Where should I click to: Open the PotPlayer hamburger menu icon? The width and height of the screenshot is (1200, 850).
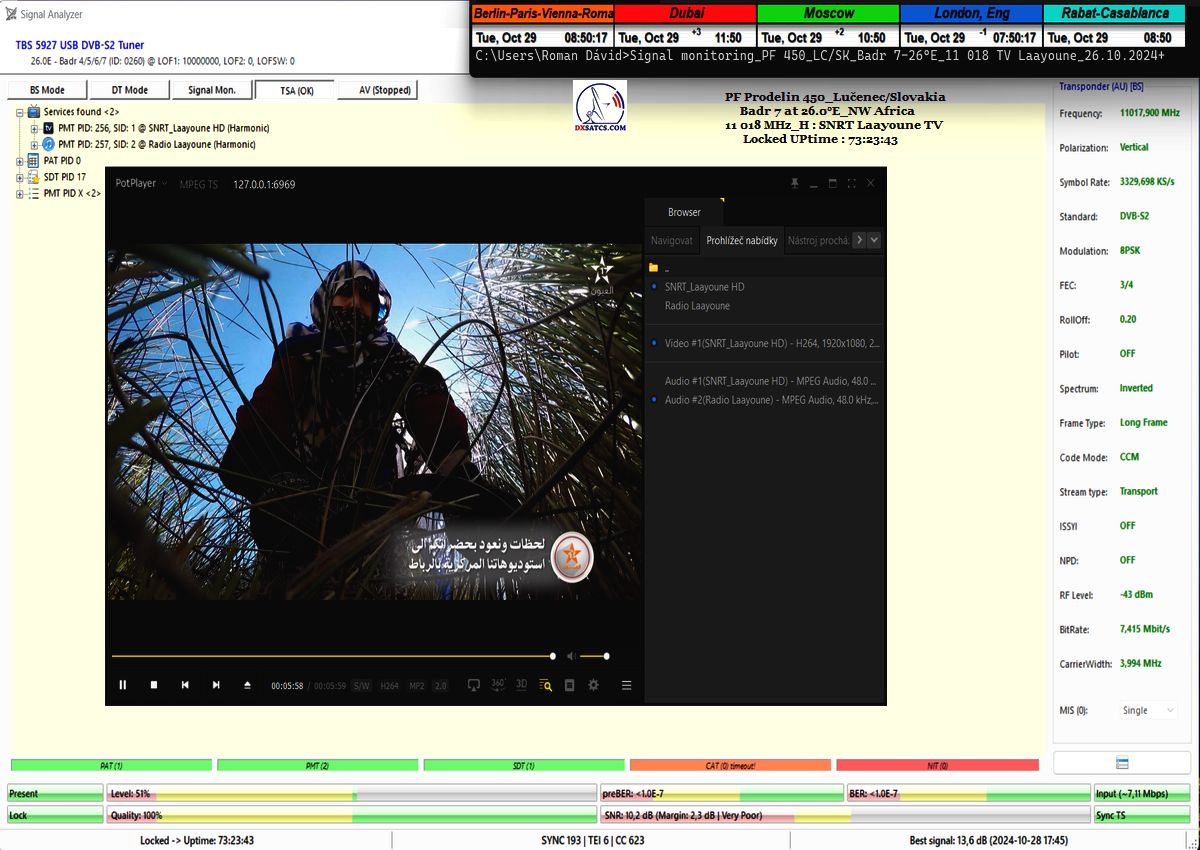tap(627, 685)
